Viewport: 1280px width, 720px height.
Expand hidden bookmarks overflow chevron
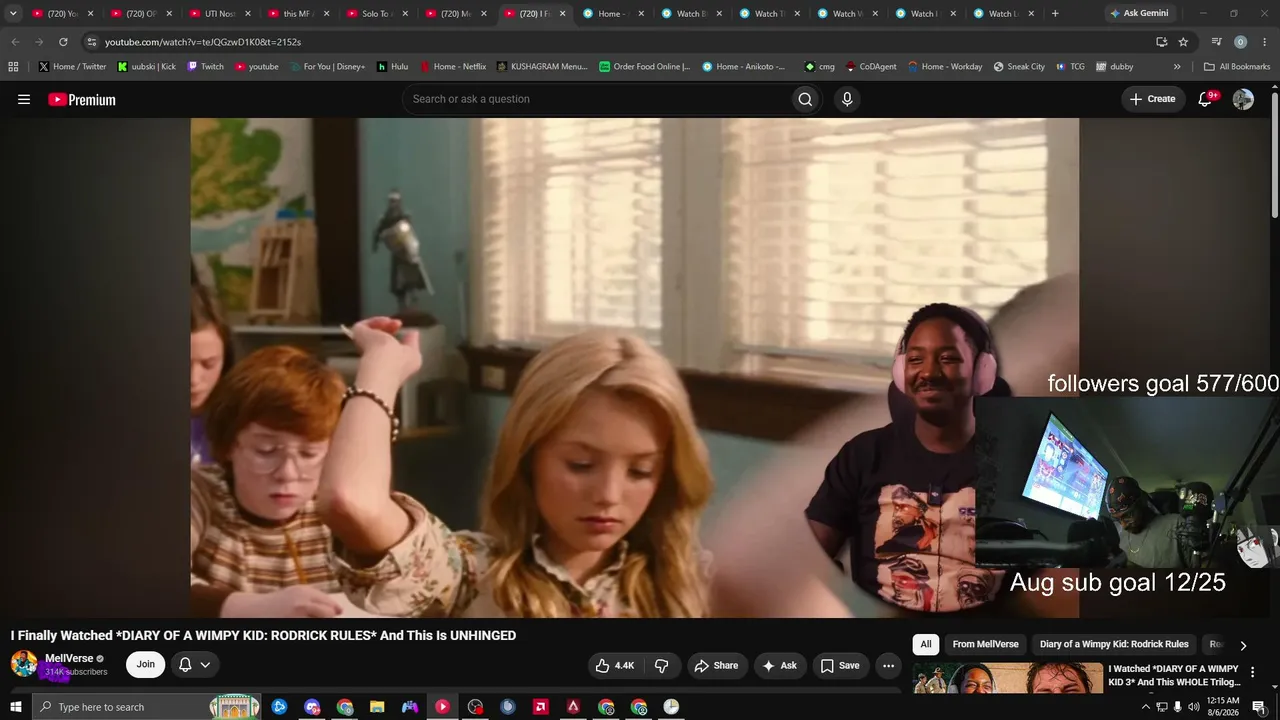point(1177,67)
